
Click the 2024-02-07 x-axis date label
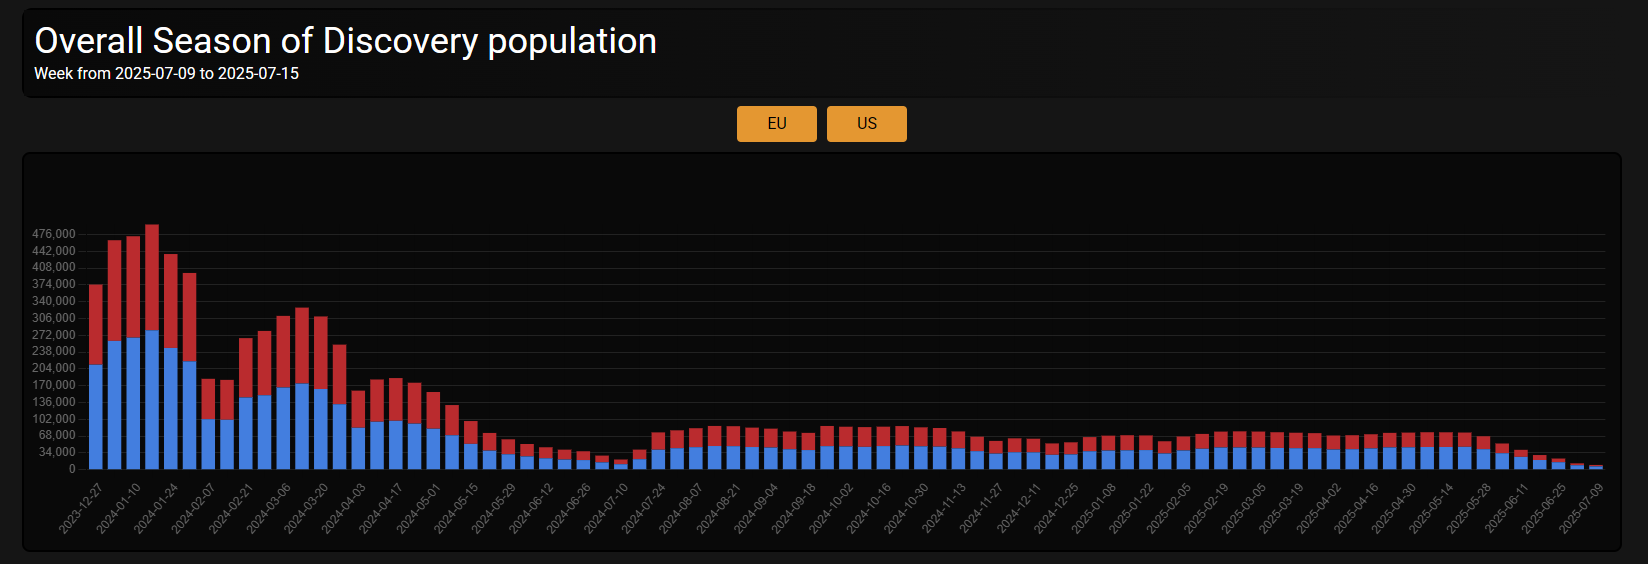[193, 508]
